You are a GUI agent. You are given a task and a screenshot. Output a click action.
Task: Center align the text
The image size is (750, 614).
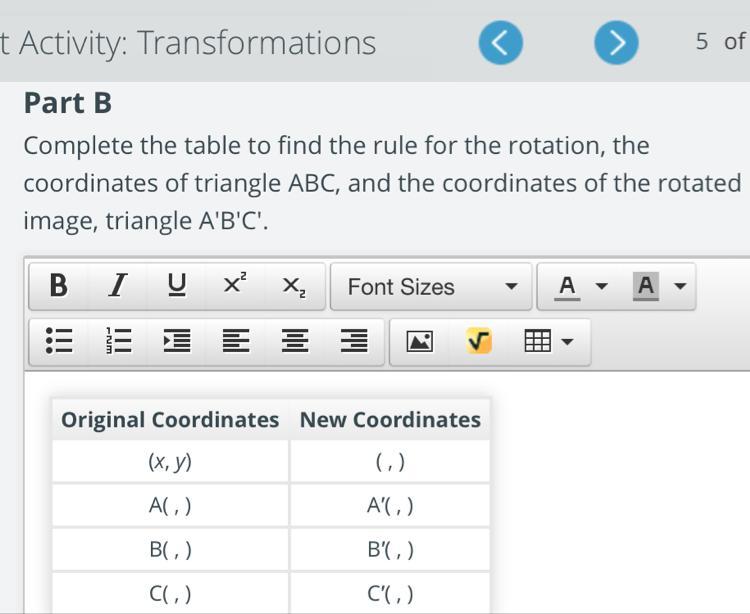295,341
